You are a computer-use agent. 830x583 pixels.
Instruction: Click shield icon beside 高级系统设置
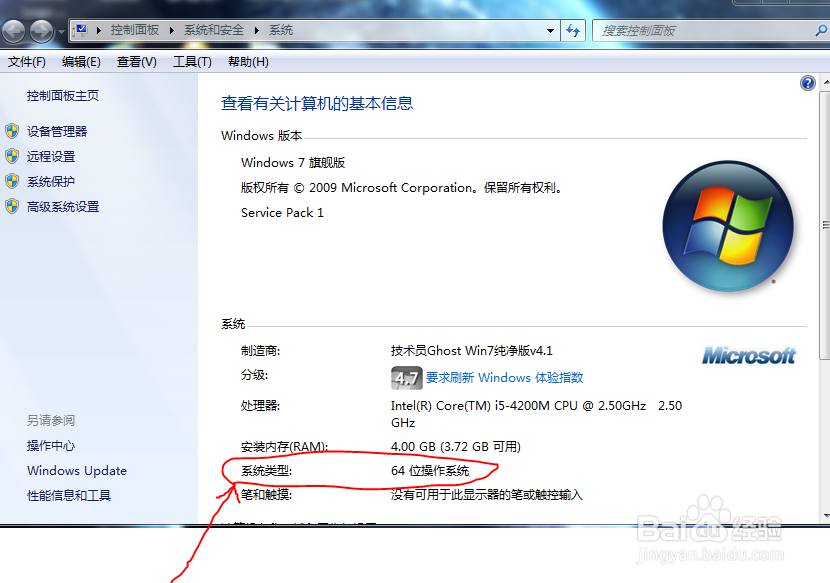[x=12, y=207]
